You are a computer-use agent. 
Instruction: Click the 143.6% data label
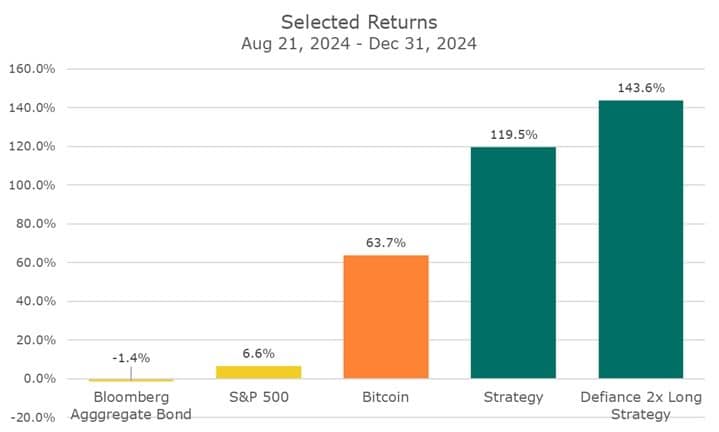pos(640,88)
